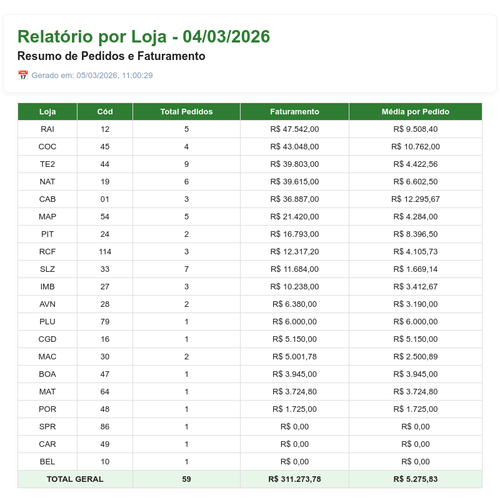The width and height of the screenshot is (500, 500).
Task: Click the COC faturamento value R$ 43.048,00
Action: [x=295, y=147]
